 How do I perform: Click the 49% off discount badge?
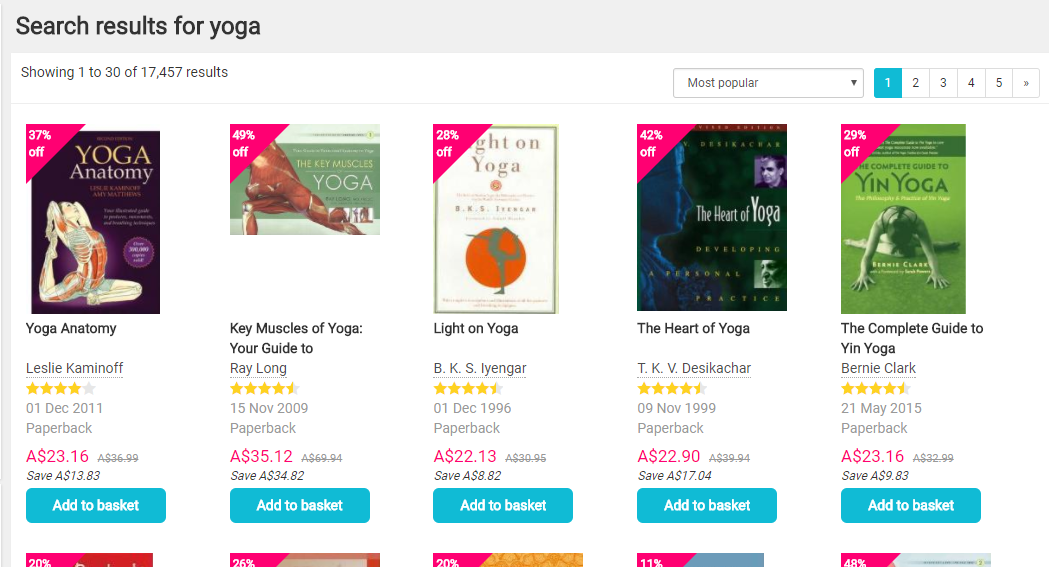coord(242,142)
